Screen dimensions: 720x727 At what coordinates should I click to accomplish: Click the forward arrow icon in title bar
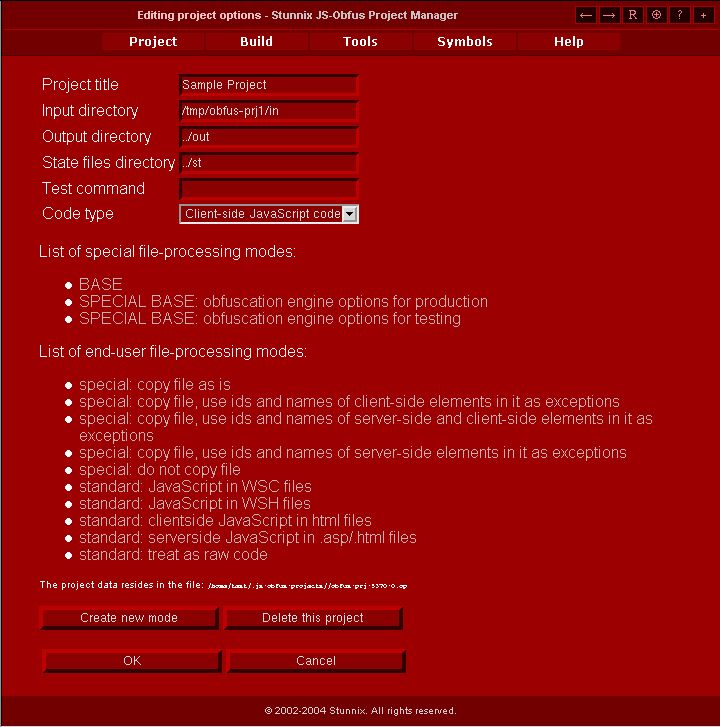(609, 15)
